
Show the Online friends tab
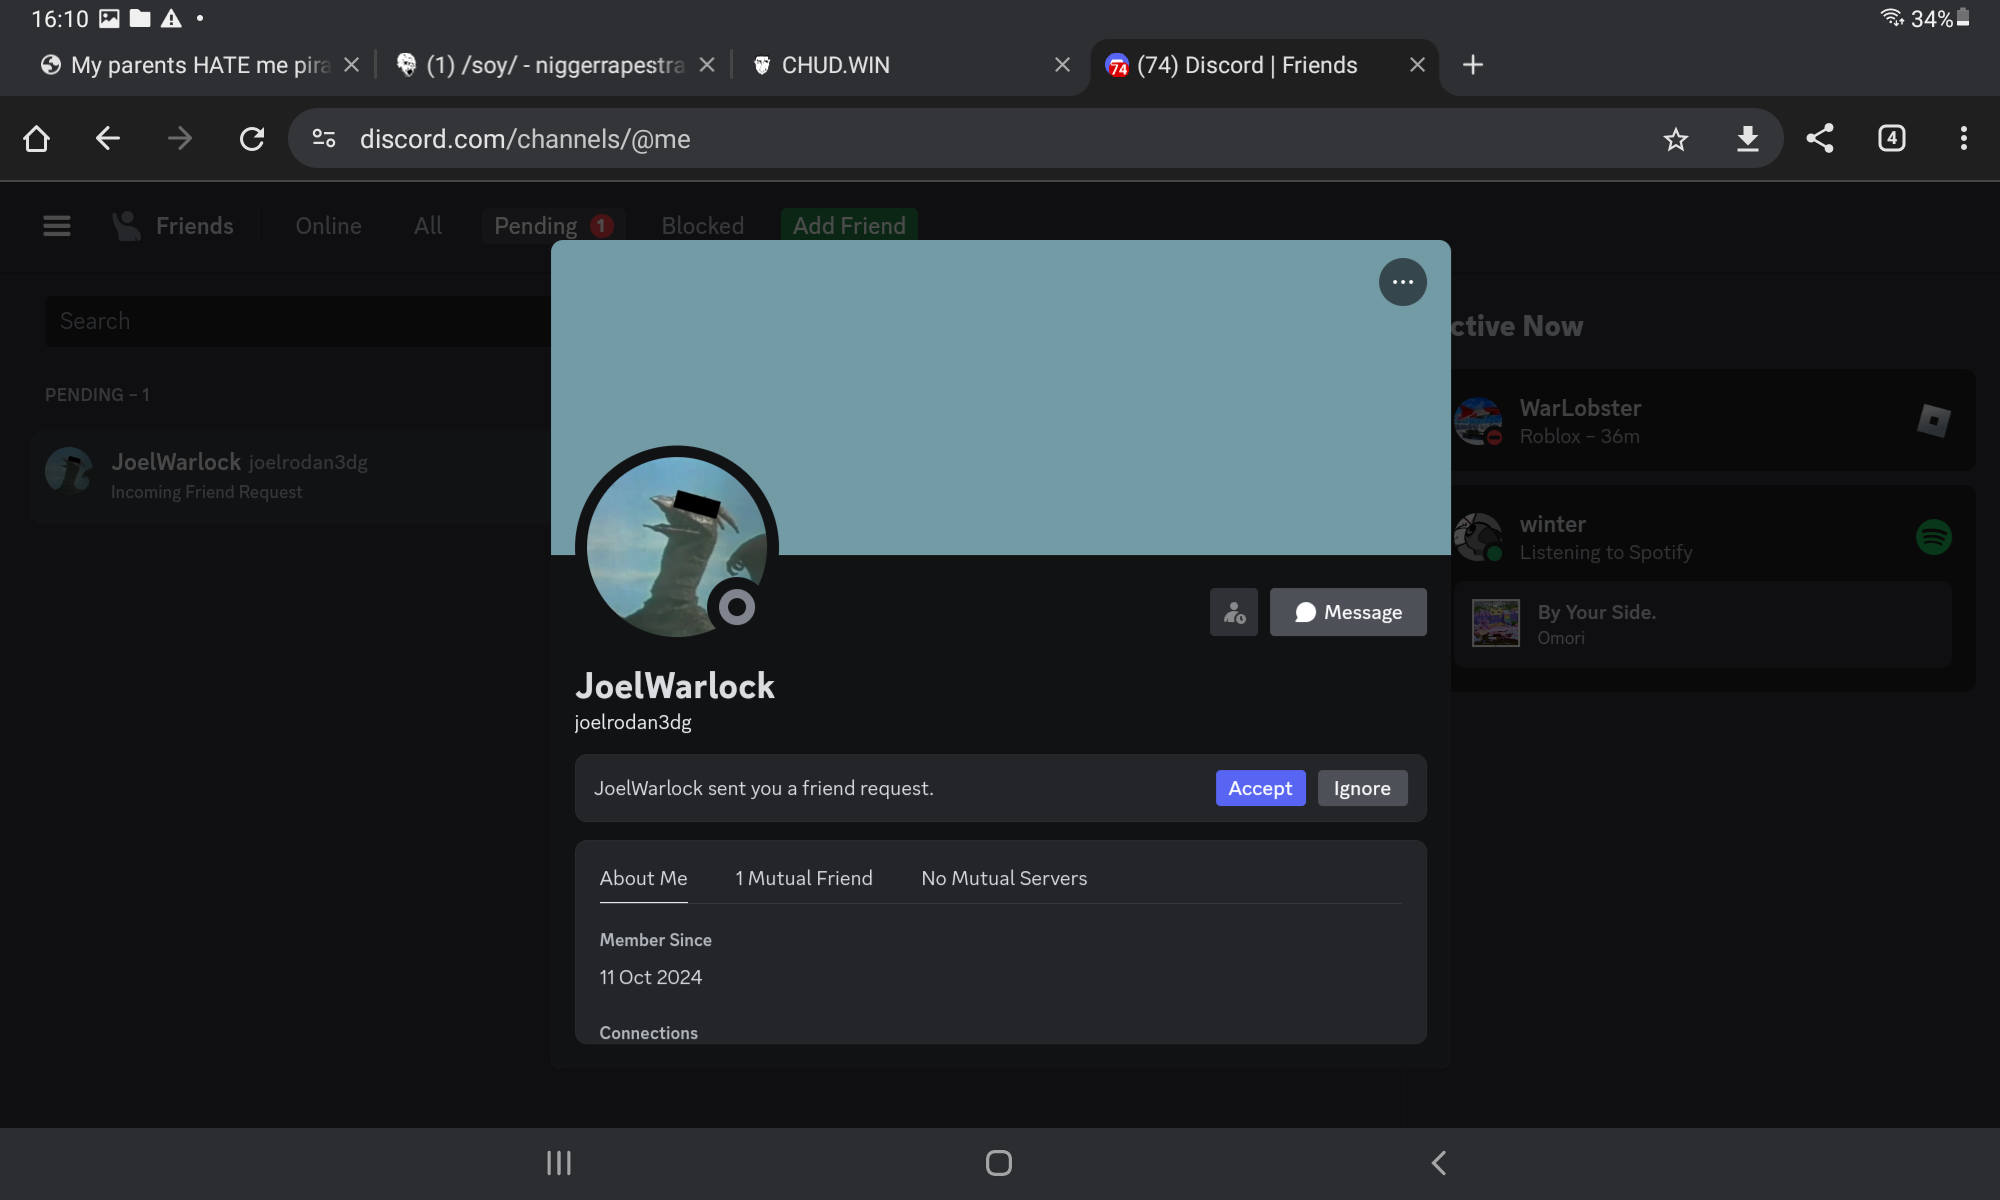pos(328,226)
